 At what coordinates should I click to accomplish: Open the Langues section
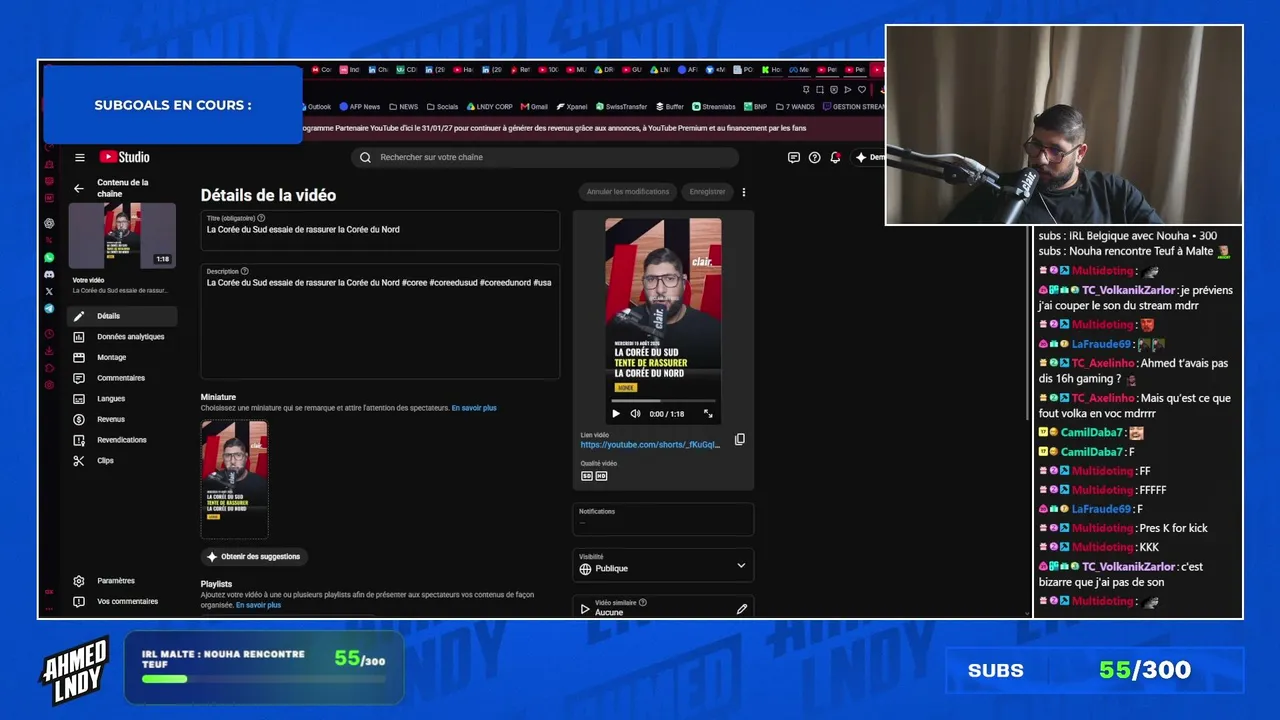point(122,399)
